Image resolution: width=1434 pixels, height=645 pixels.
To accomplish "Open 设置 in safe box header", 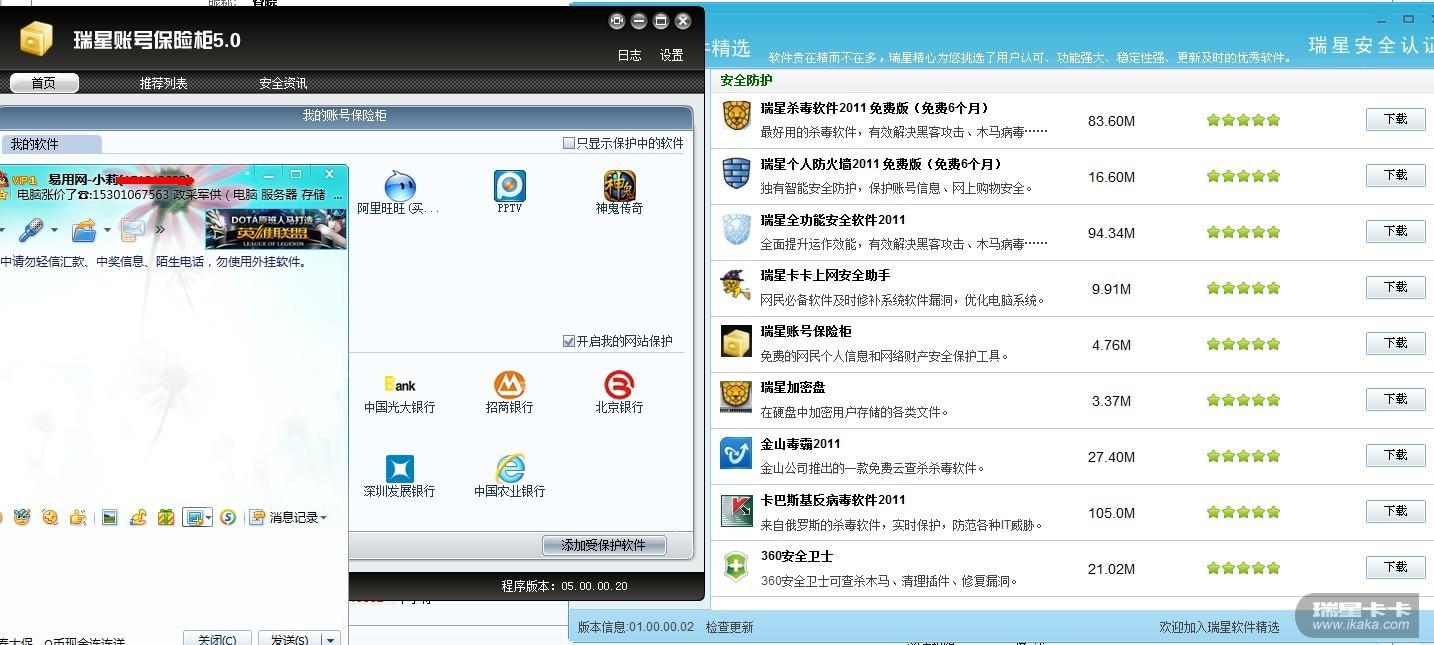I will 672,55.
